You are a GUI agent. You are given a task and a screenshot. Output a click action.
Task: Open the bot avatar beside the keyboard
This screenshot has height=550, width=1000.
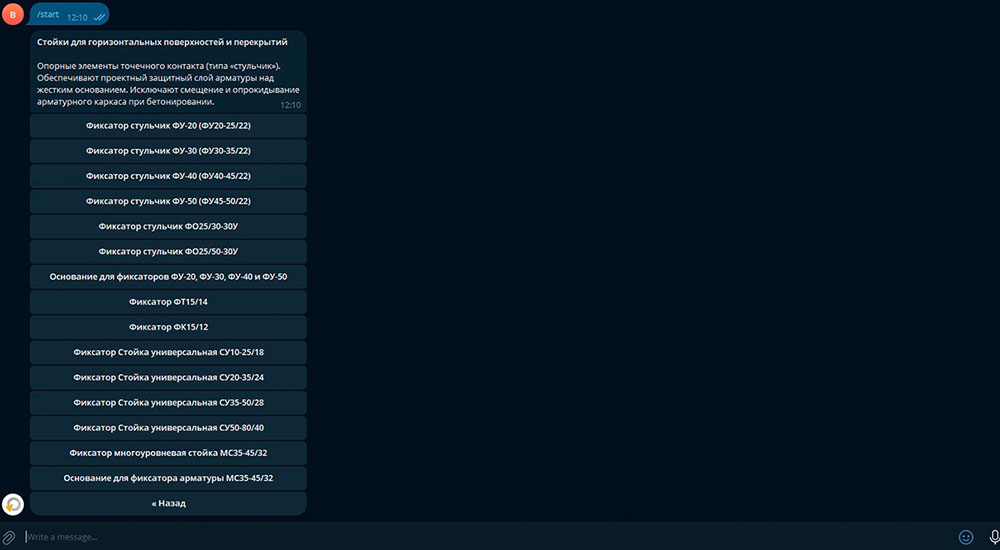(x=13, y=504)
